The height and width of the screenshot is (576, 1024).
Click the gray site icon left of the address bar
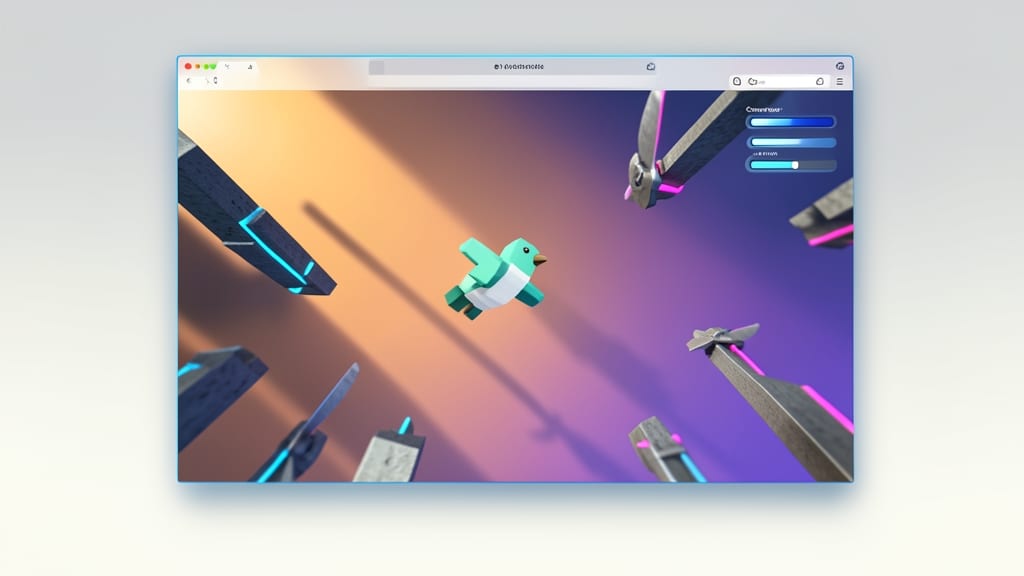click(377, 67)
